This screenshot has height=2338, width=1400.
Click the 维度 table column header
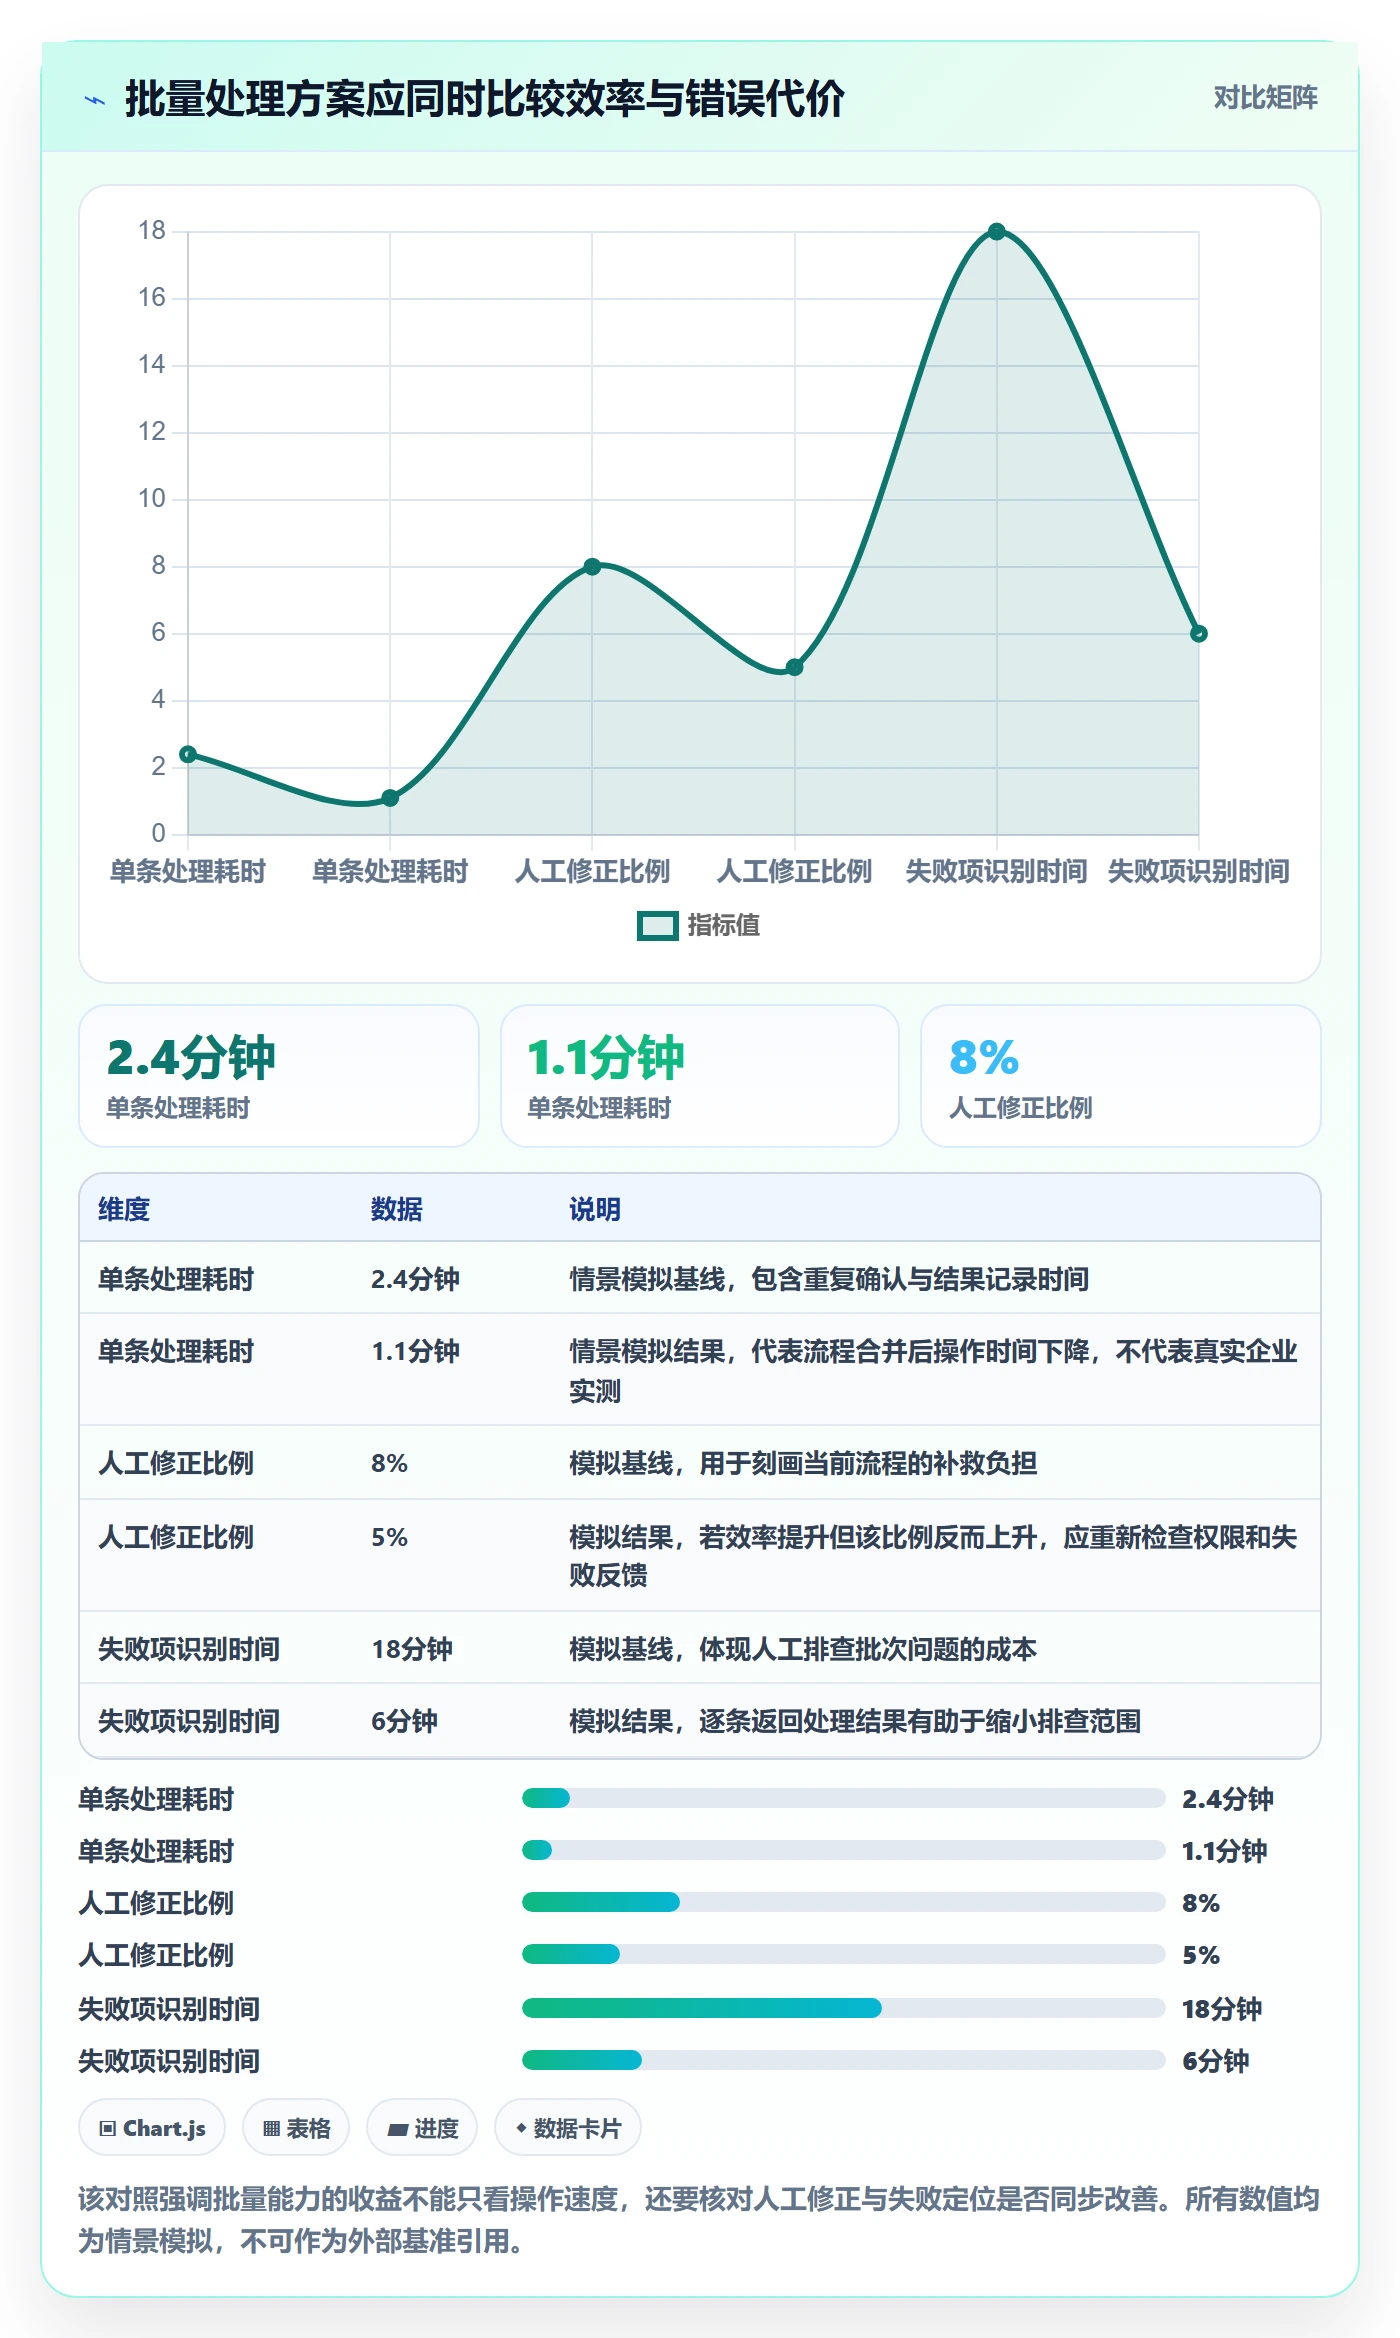pyautogui.click(x=124, y=1209)
